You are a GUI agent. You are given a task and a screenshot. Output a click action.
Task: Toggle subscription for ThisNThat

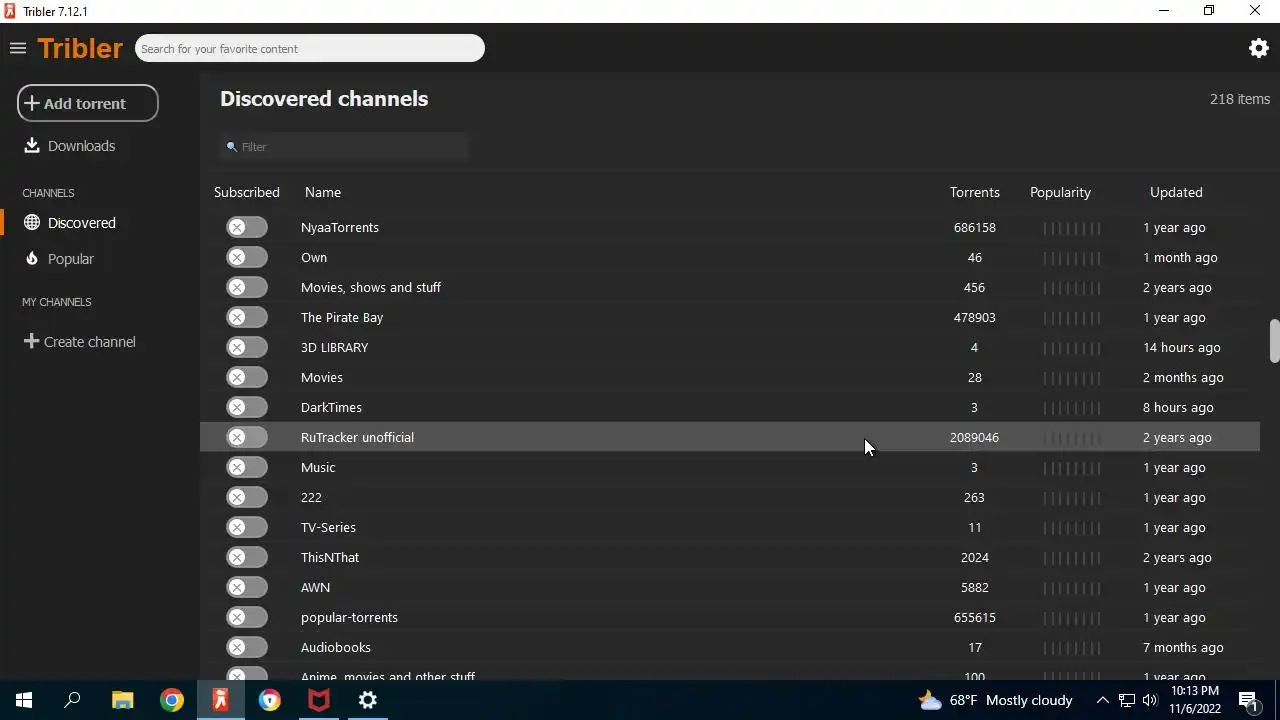pyautogui.click(x=247, y=557)
